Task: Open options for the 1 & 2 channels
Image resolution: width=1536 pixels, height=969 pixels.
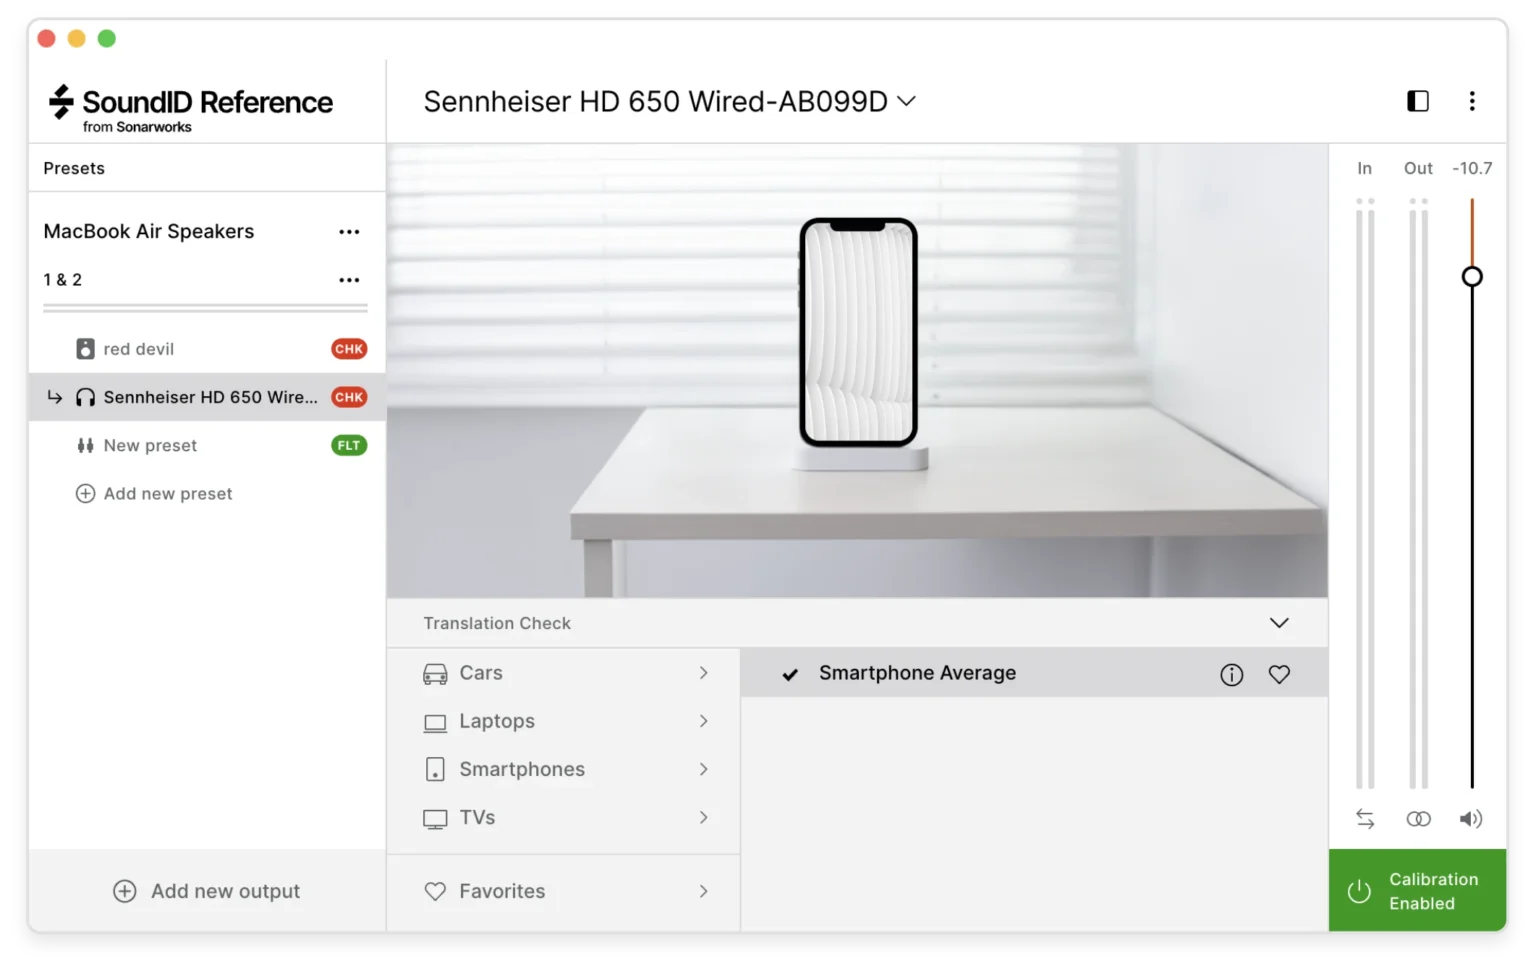Action: click(349, 280)
